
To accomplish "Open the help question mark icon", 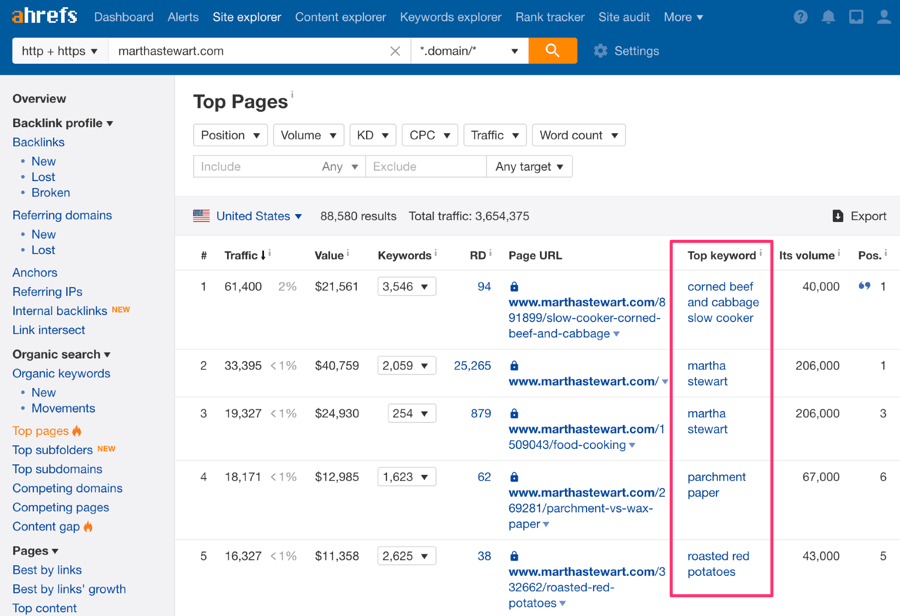I will 800,17.
